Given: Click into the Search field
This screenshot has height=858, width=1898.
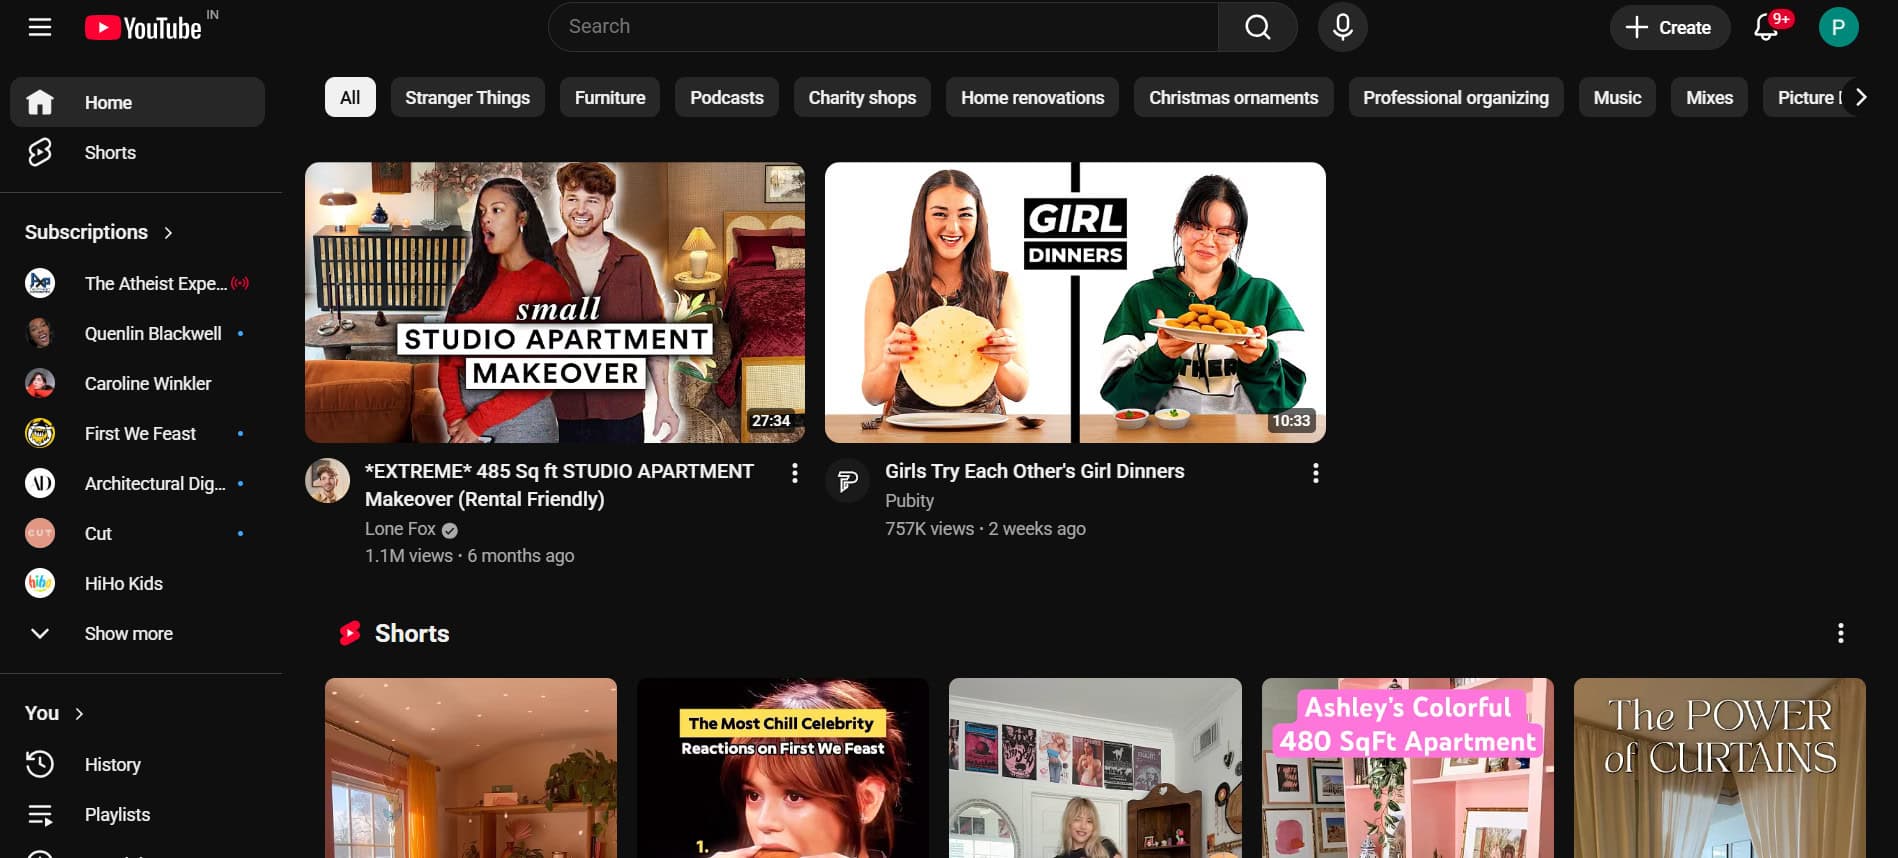Looking at the screenshot, I should pos(880,27).
